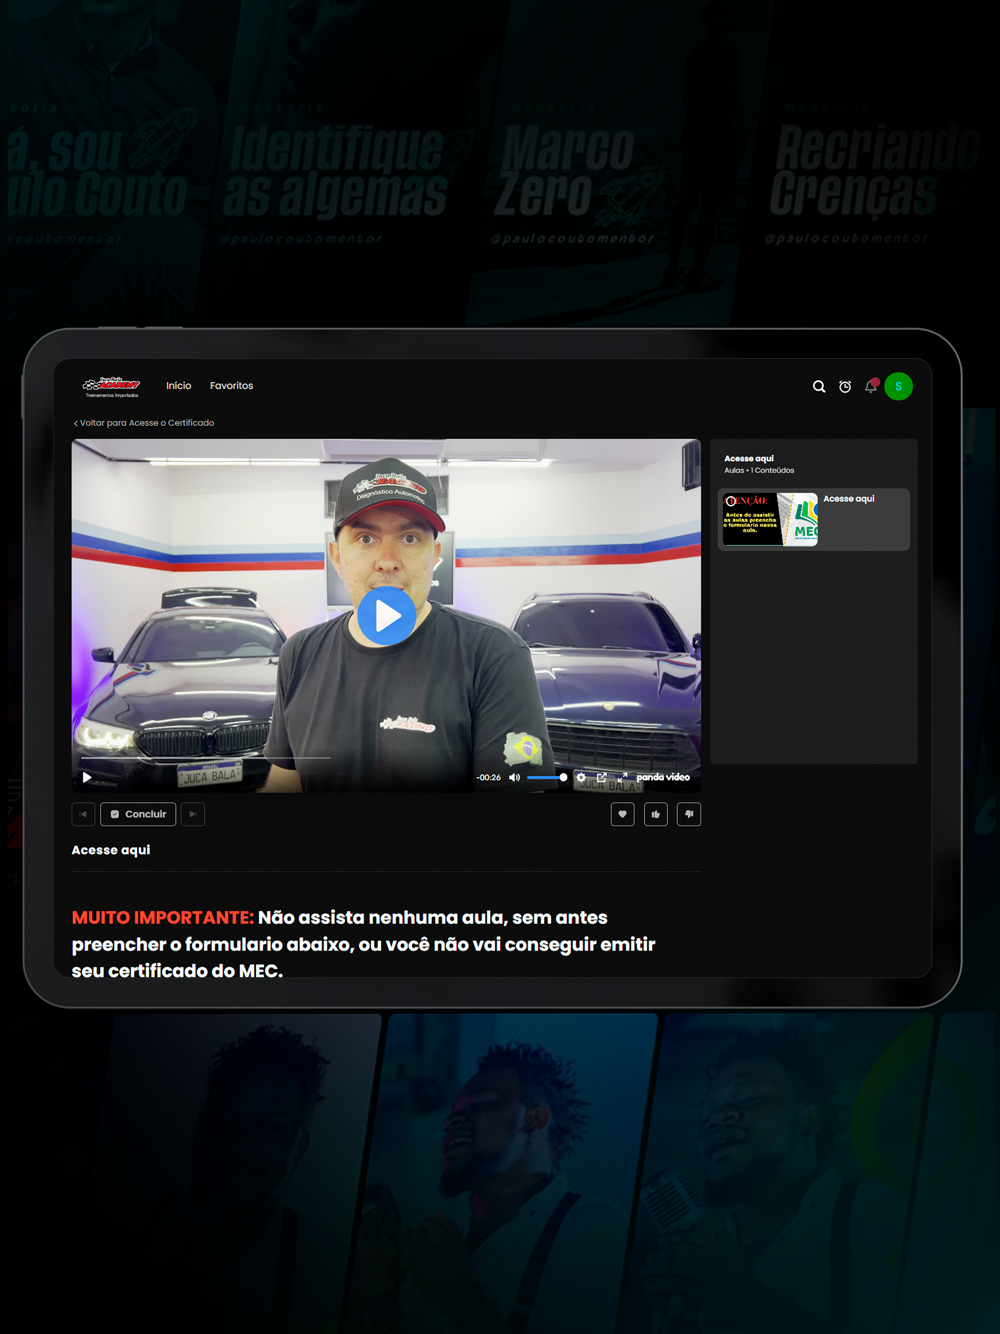Open the alarm clock icon in header
This screenshot has height=1334, width=1000.
click(x=845, y=386)
